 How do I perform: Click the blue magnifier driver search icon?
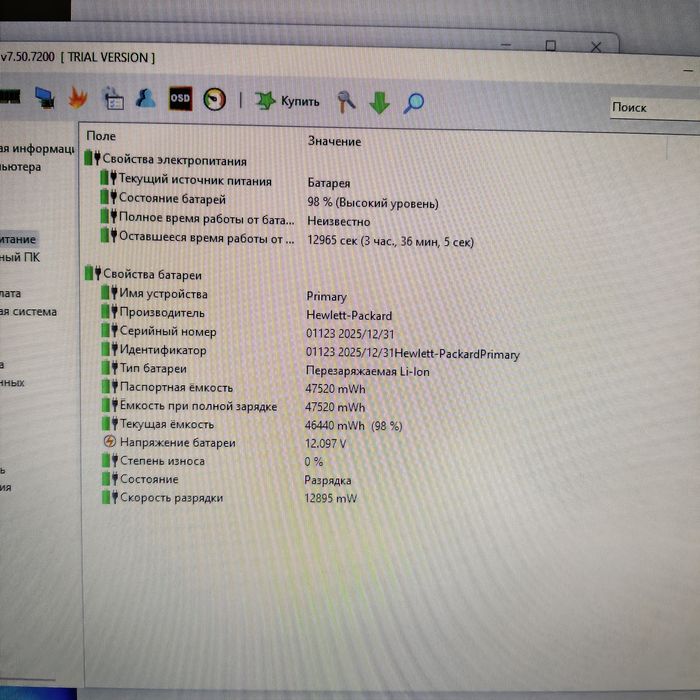tap(413, 103)
